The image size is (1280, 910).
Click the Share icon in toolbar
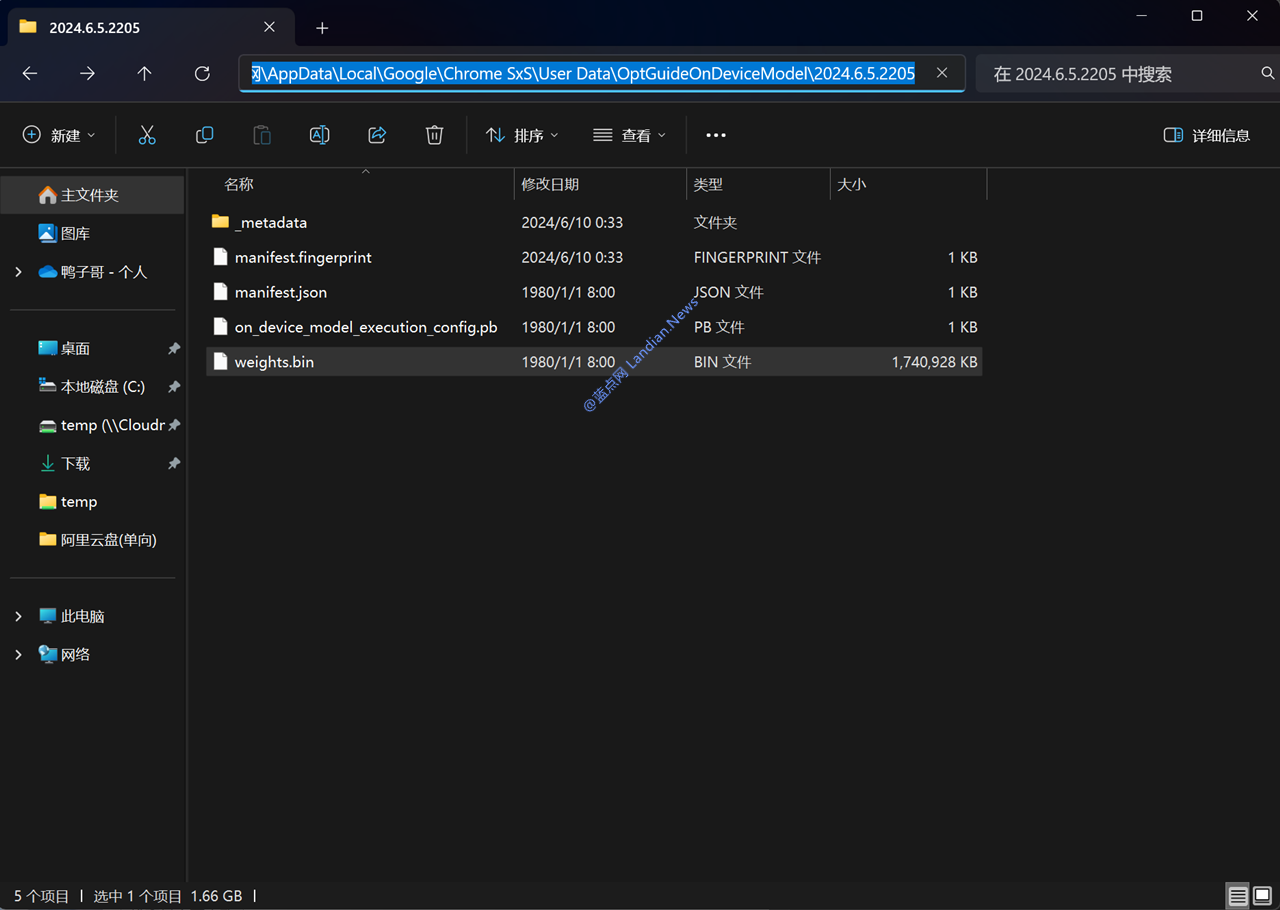click(377, 135)
